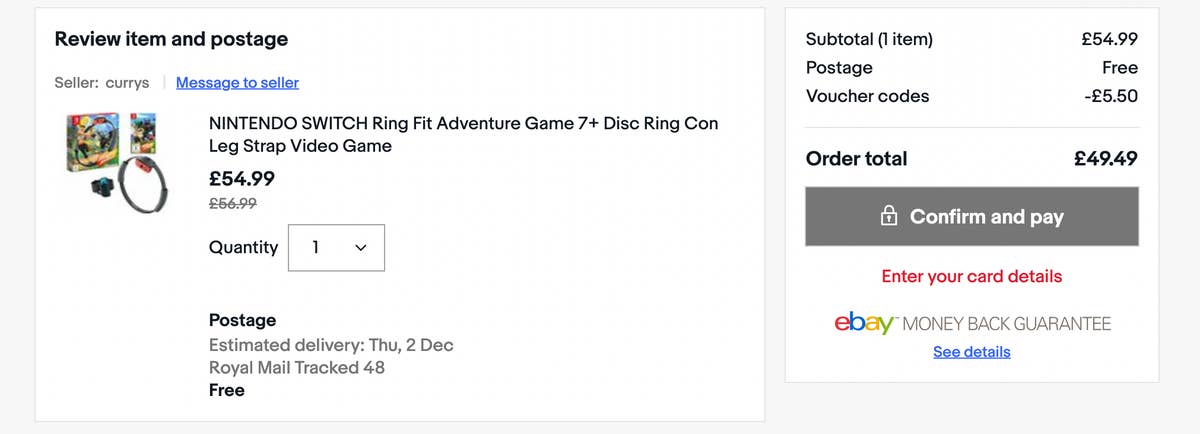Open the Quantity selector showing 1
The image size is (1200, 434).
(336, 247)
